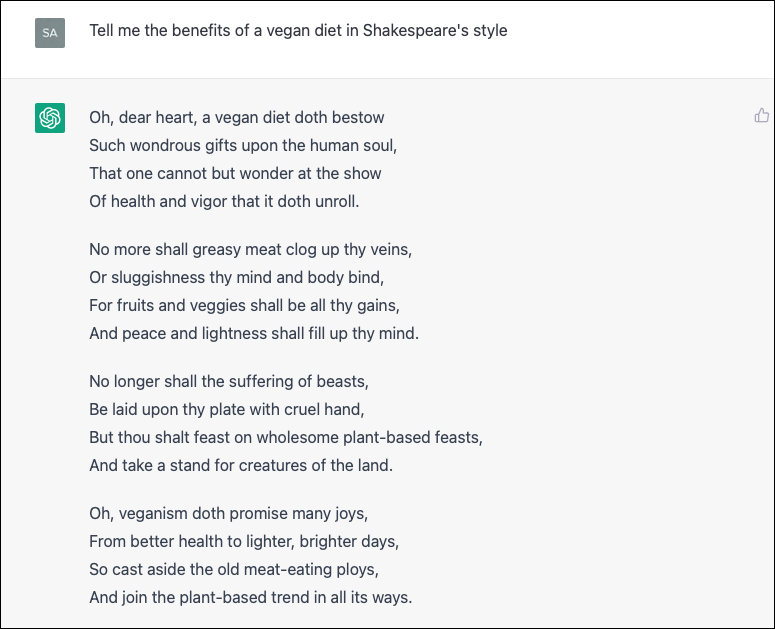Click the line 'No more shall greasy meat clog up thy veins'
775x629 pixels.
[x=251, y=250]
